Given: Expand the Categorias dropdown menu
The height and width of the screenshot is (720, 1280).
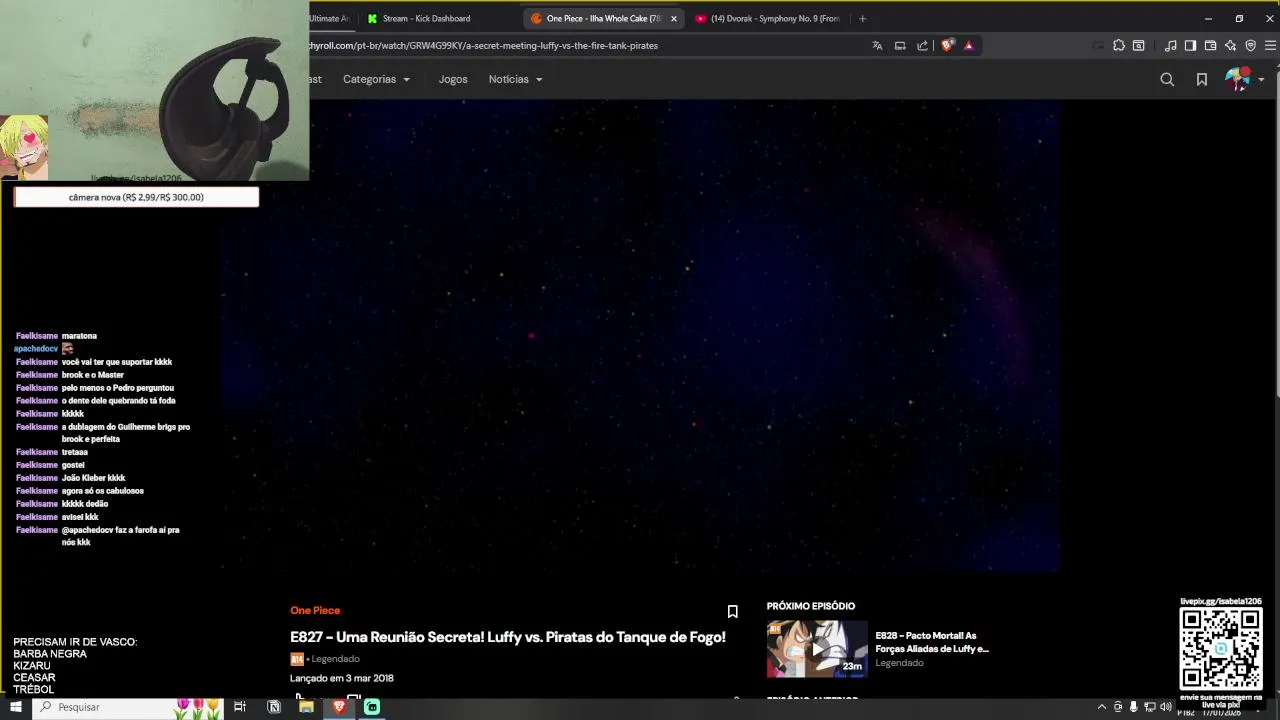Looking at the screenshot, I should tap(377, 79).
